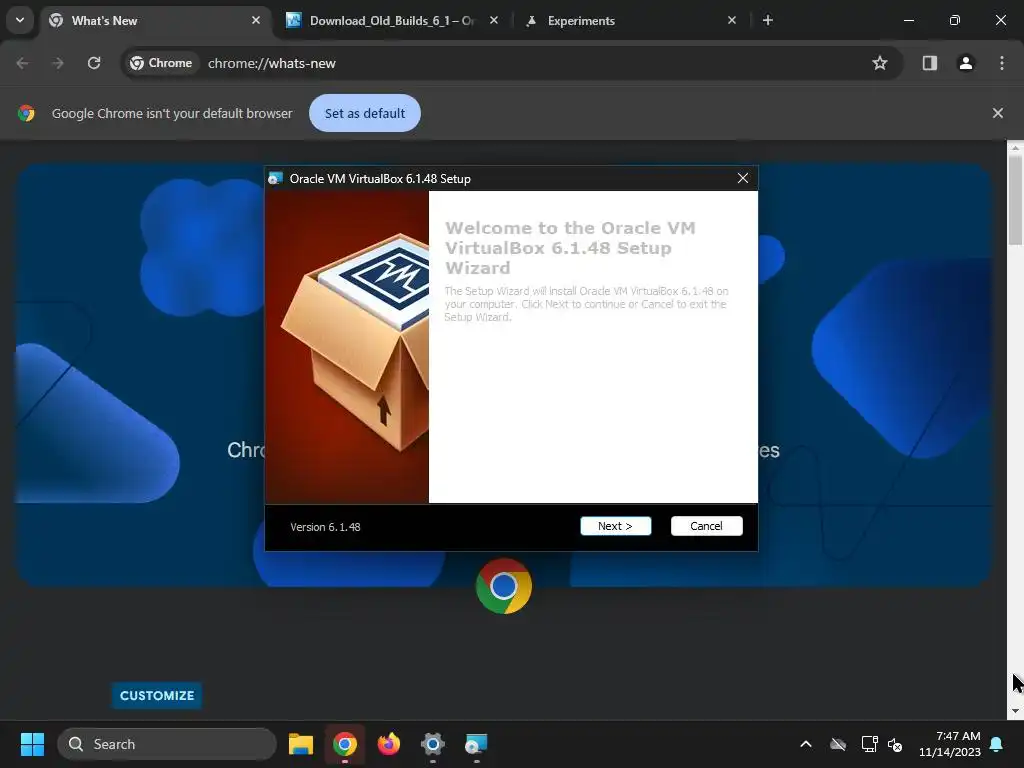Switch to Download_Old_Builds_6_1 tab
The height and width of the screenshot is (768, 1024).
392,20
